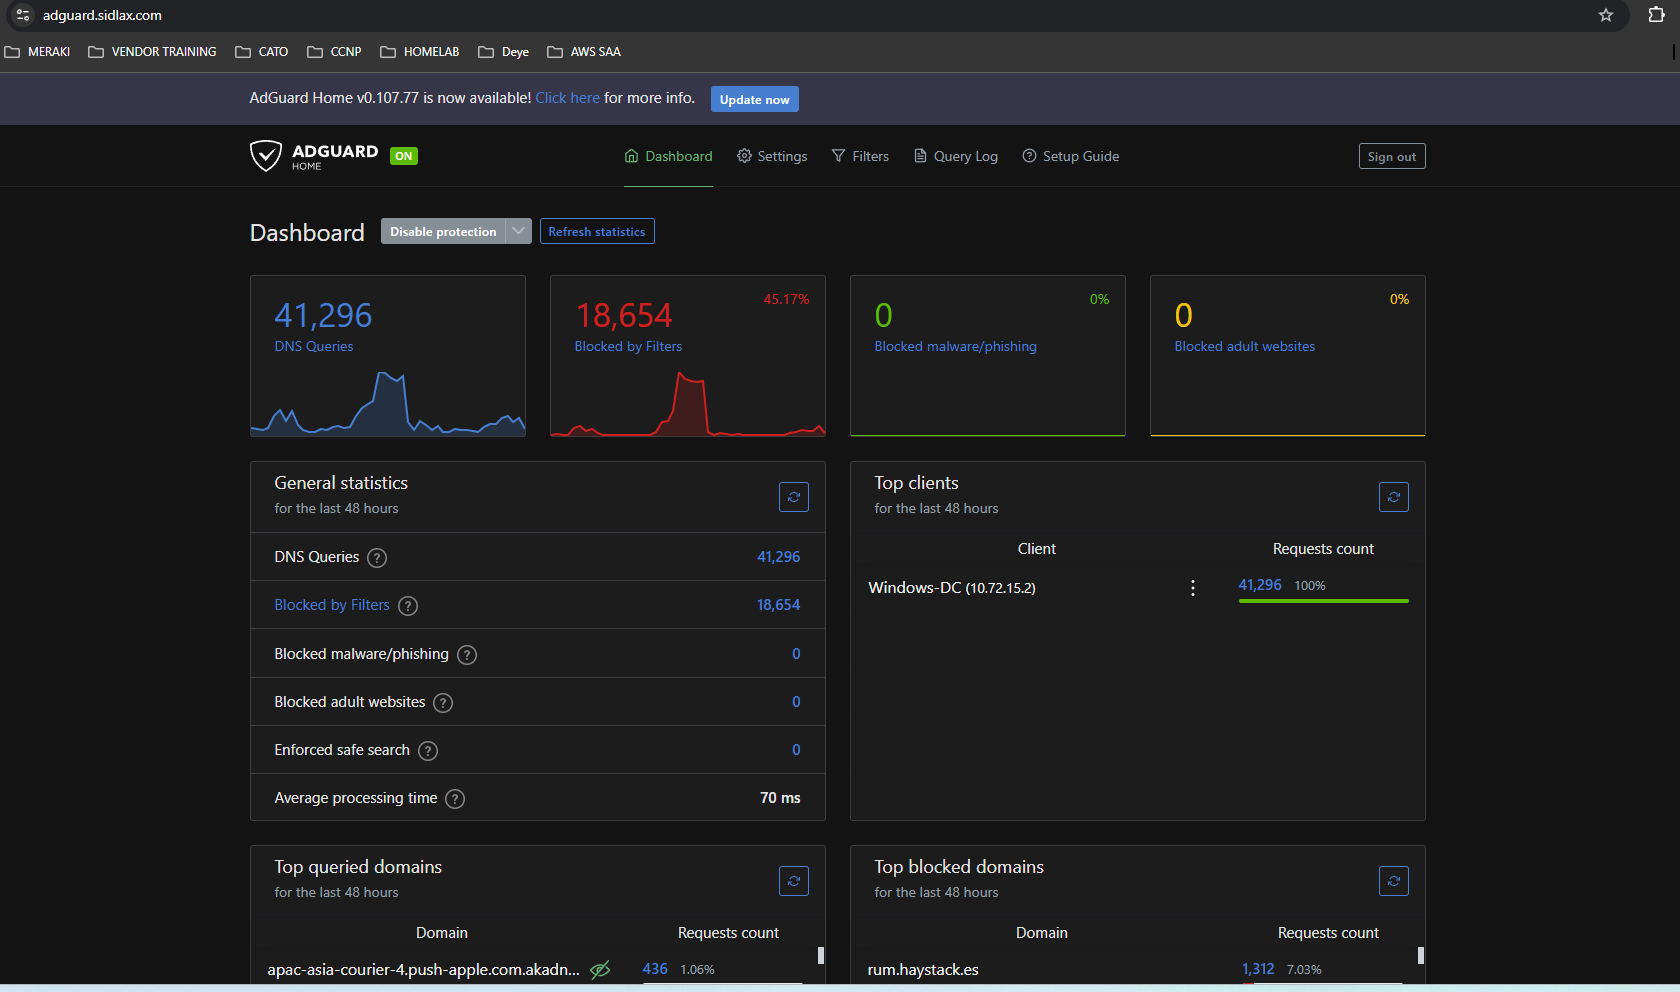This screenshot has height=992, width=1680.
Task: Click the DNS Queries blue graph
Action: tap(388, 404)
